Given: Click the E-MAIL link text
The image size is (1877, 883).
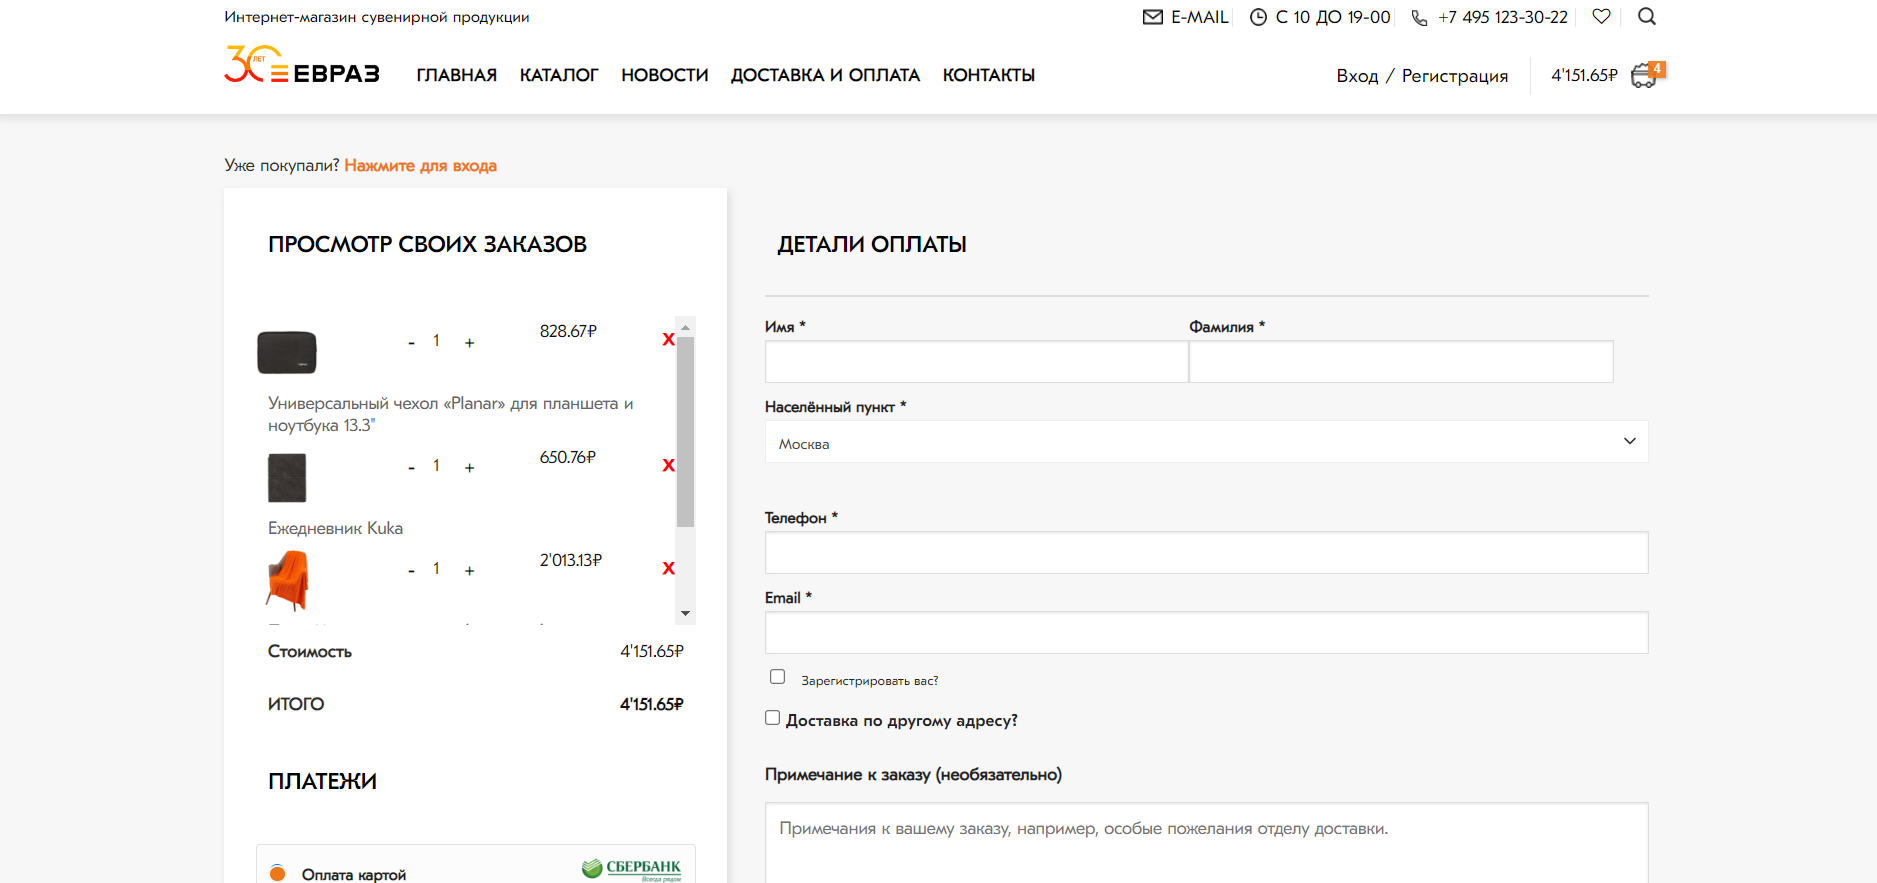Looking at the screenshot, I should point(1199,17).
